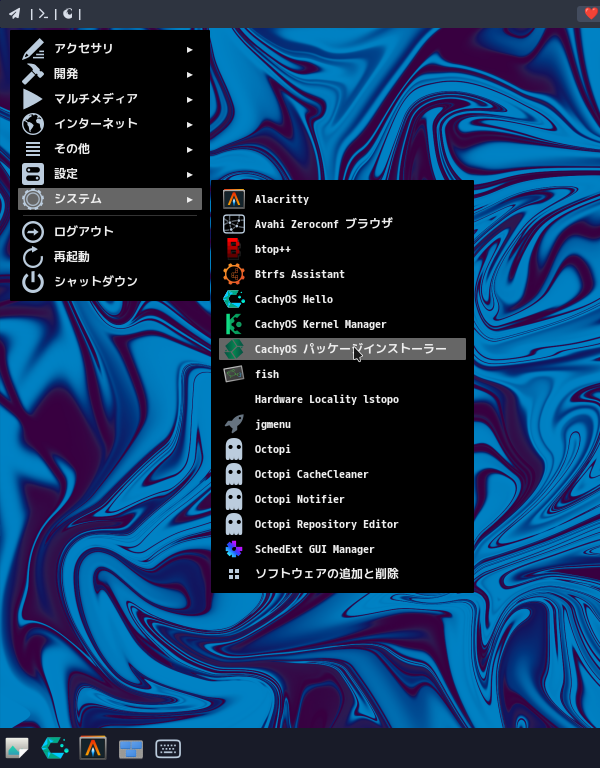This screenshot has width=600, height=768.
Task: Open the 設定 menu category
Action: pos(110,174)
